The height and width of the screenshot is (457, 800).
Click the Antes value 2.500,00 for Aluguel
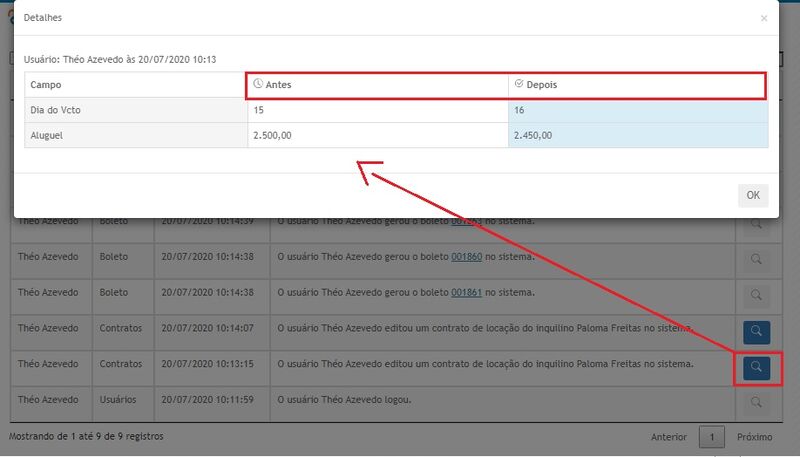(x=273, y=135)
